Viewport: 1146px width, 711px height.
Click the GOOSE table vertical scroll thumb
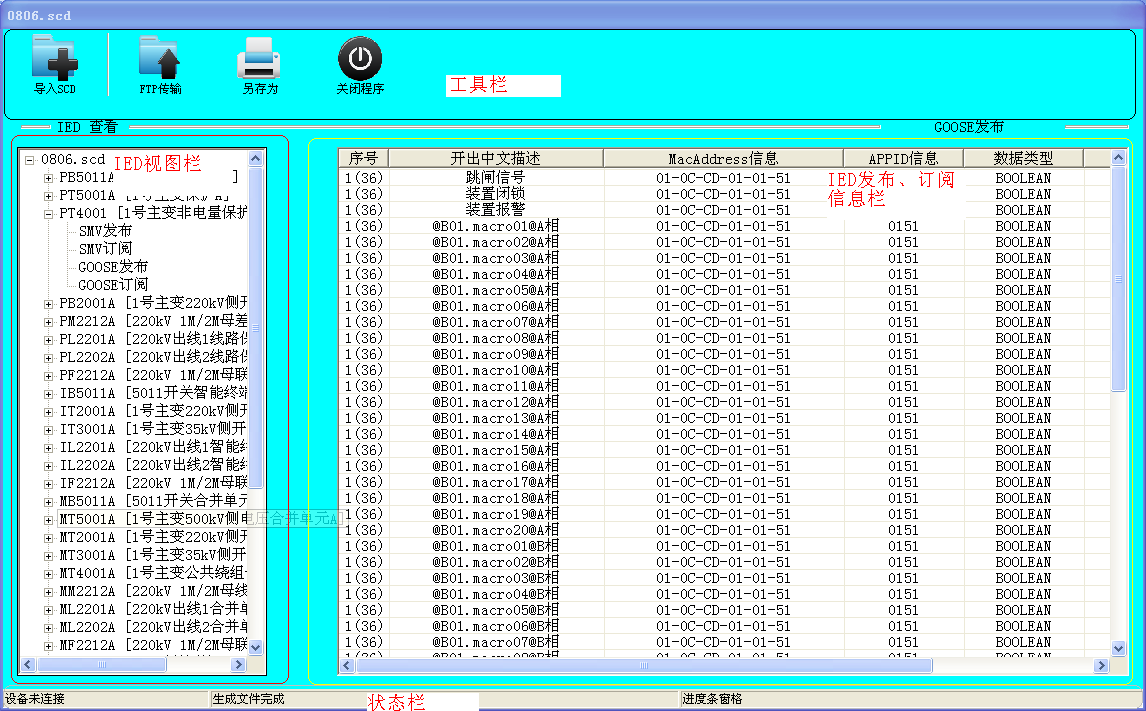1118,278
